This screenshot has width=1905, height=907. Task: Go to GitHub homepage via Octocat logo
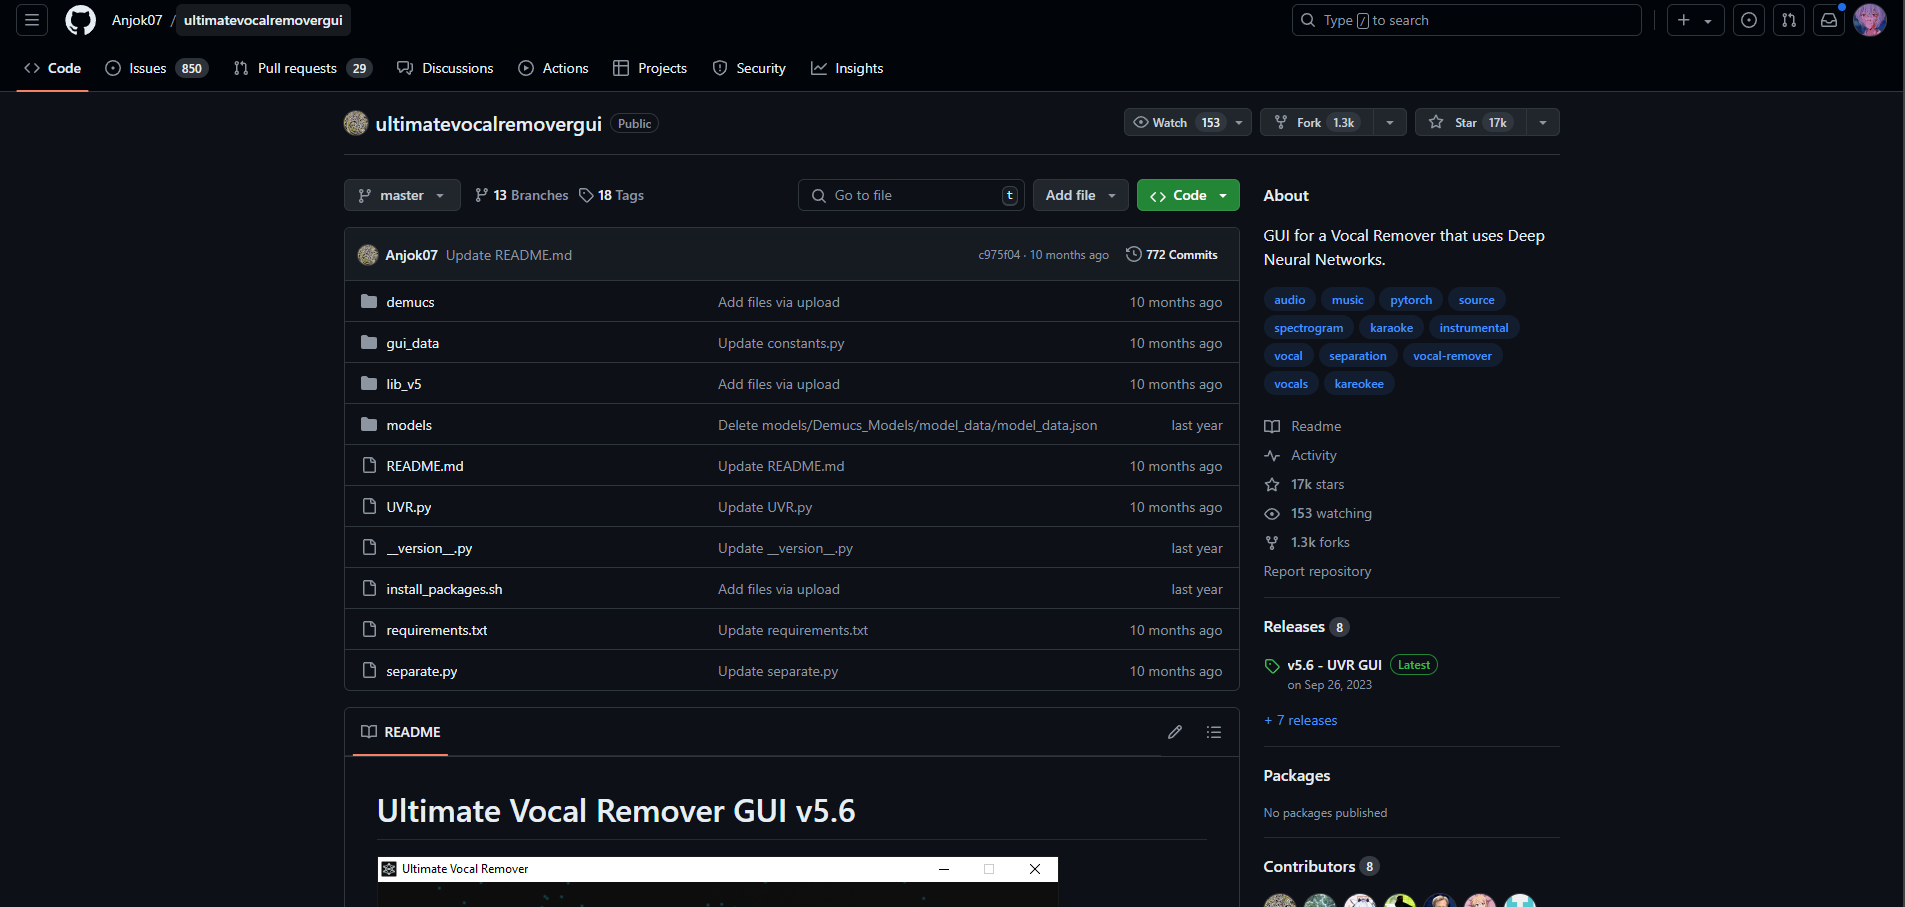pyautogui.click(x=80, y=20)
